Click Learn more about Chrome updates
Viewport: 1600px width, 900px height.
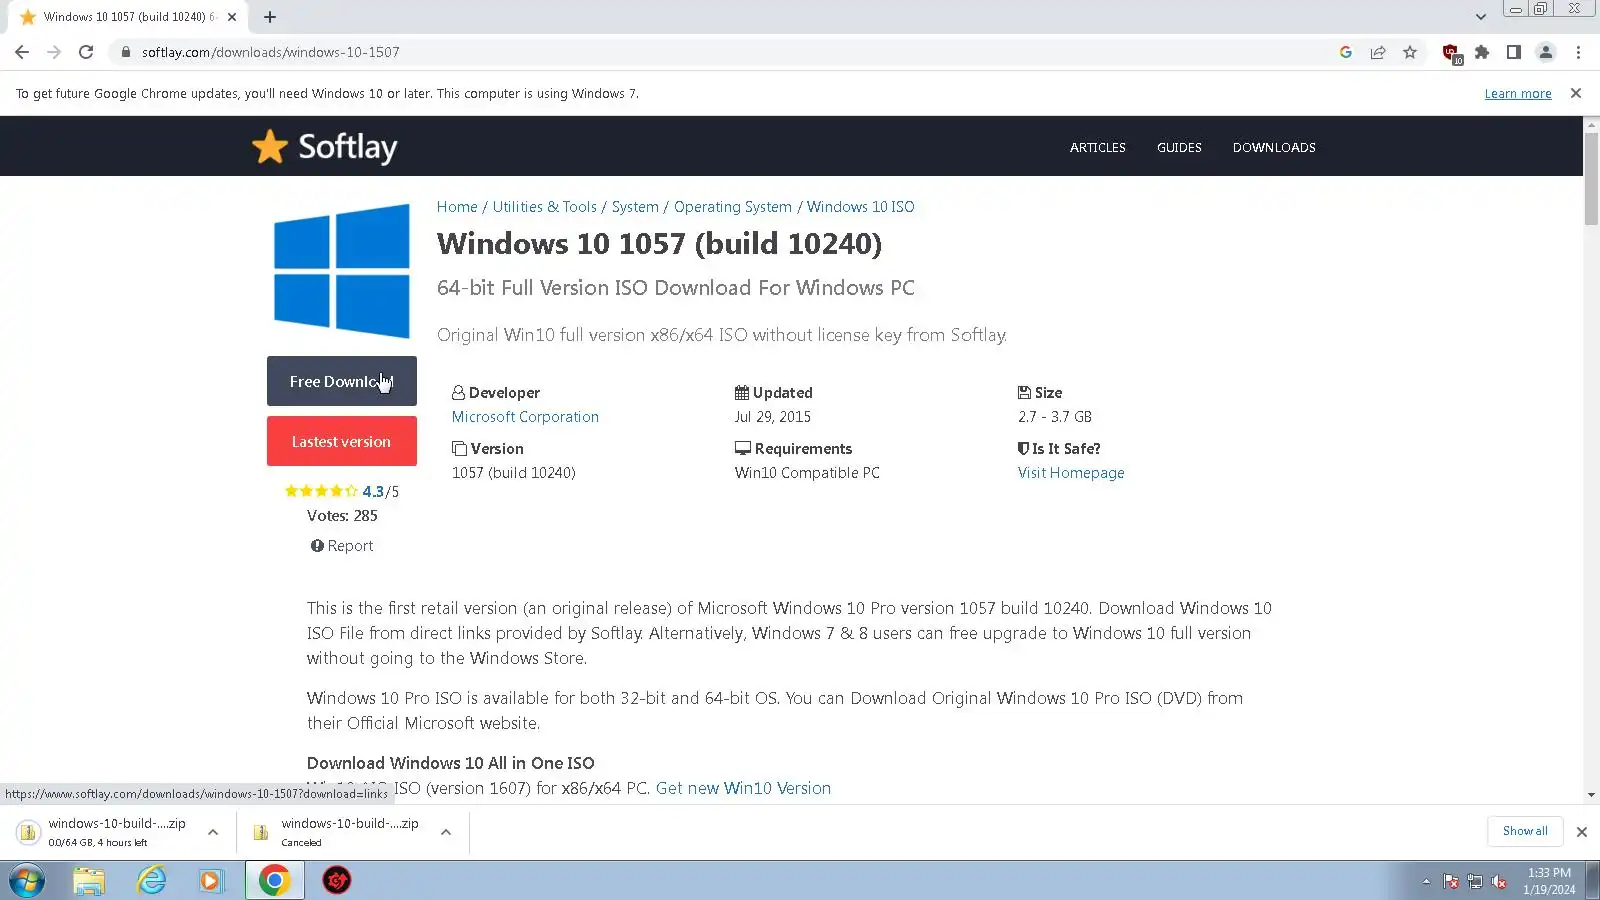(1518, 94)
